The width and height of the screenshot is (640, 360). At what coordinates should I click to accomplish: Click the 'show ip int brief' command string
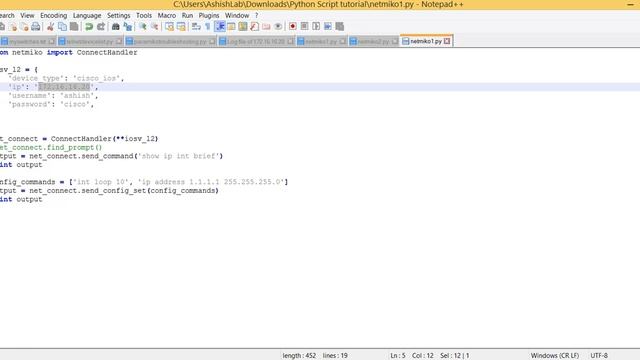(x=180, y=156)
